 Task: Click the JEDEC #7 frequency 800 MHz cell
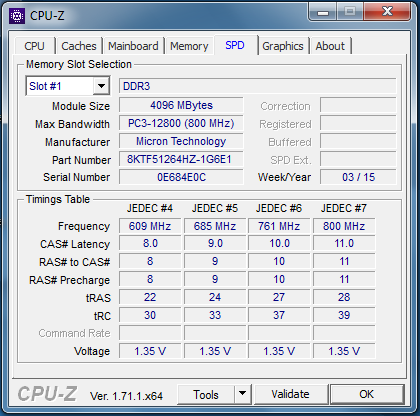(x=344, y=226)
